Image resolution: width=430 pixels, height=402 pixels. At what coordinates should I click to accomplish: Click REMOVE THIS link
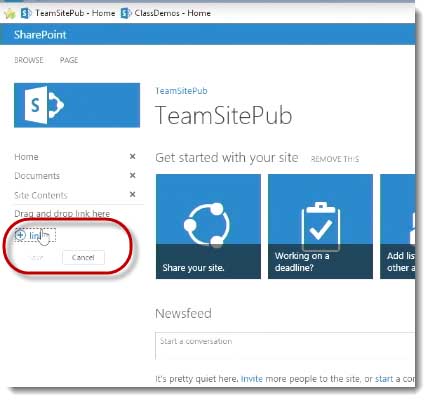(x=335, y=159)
